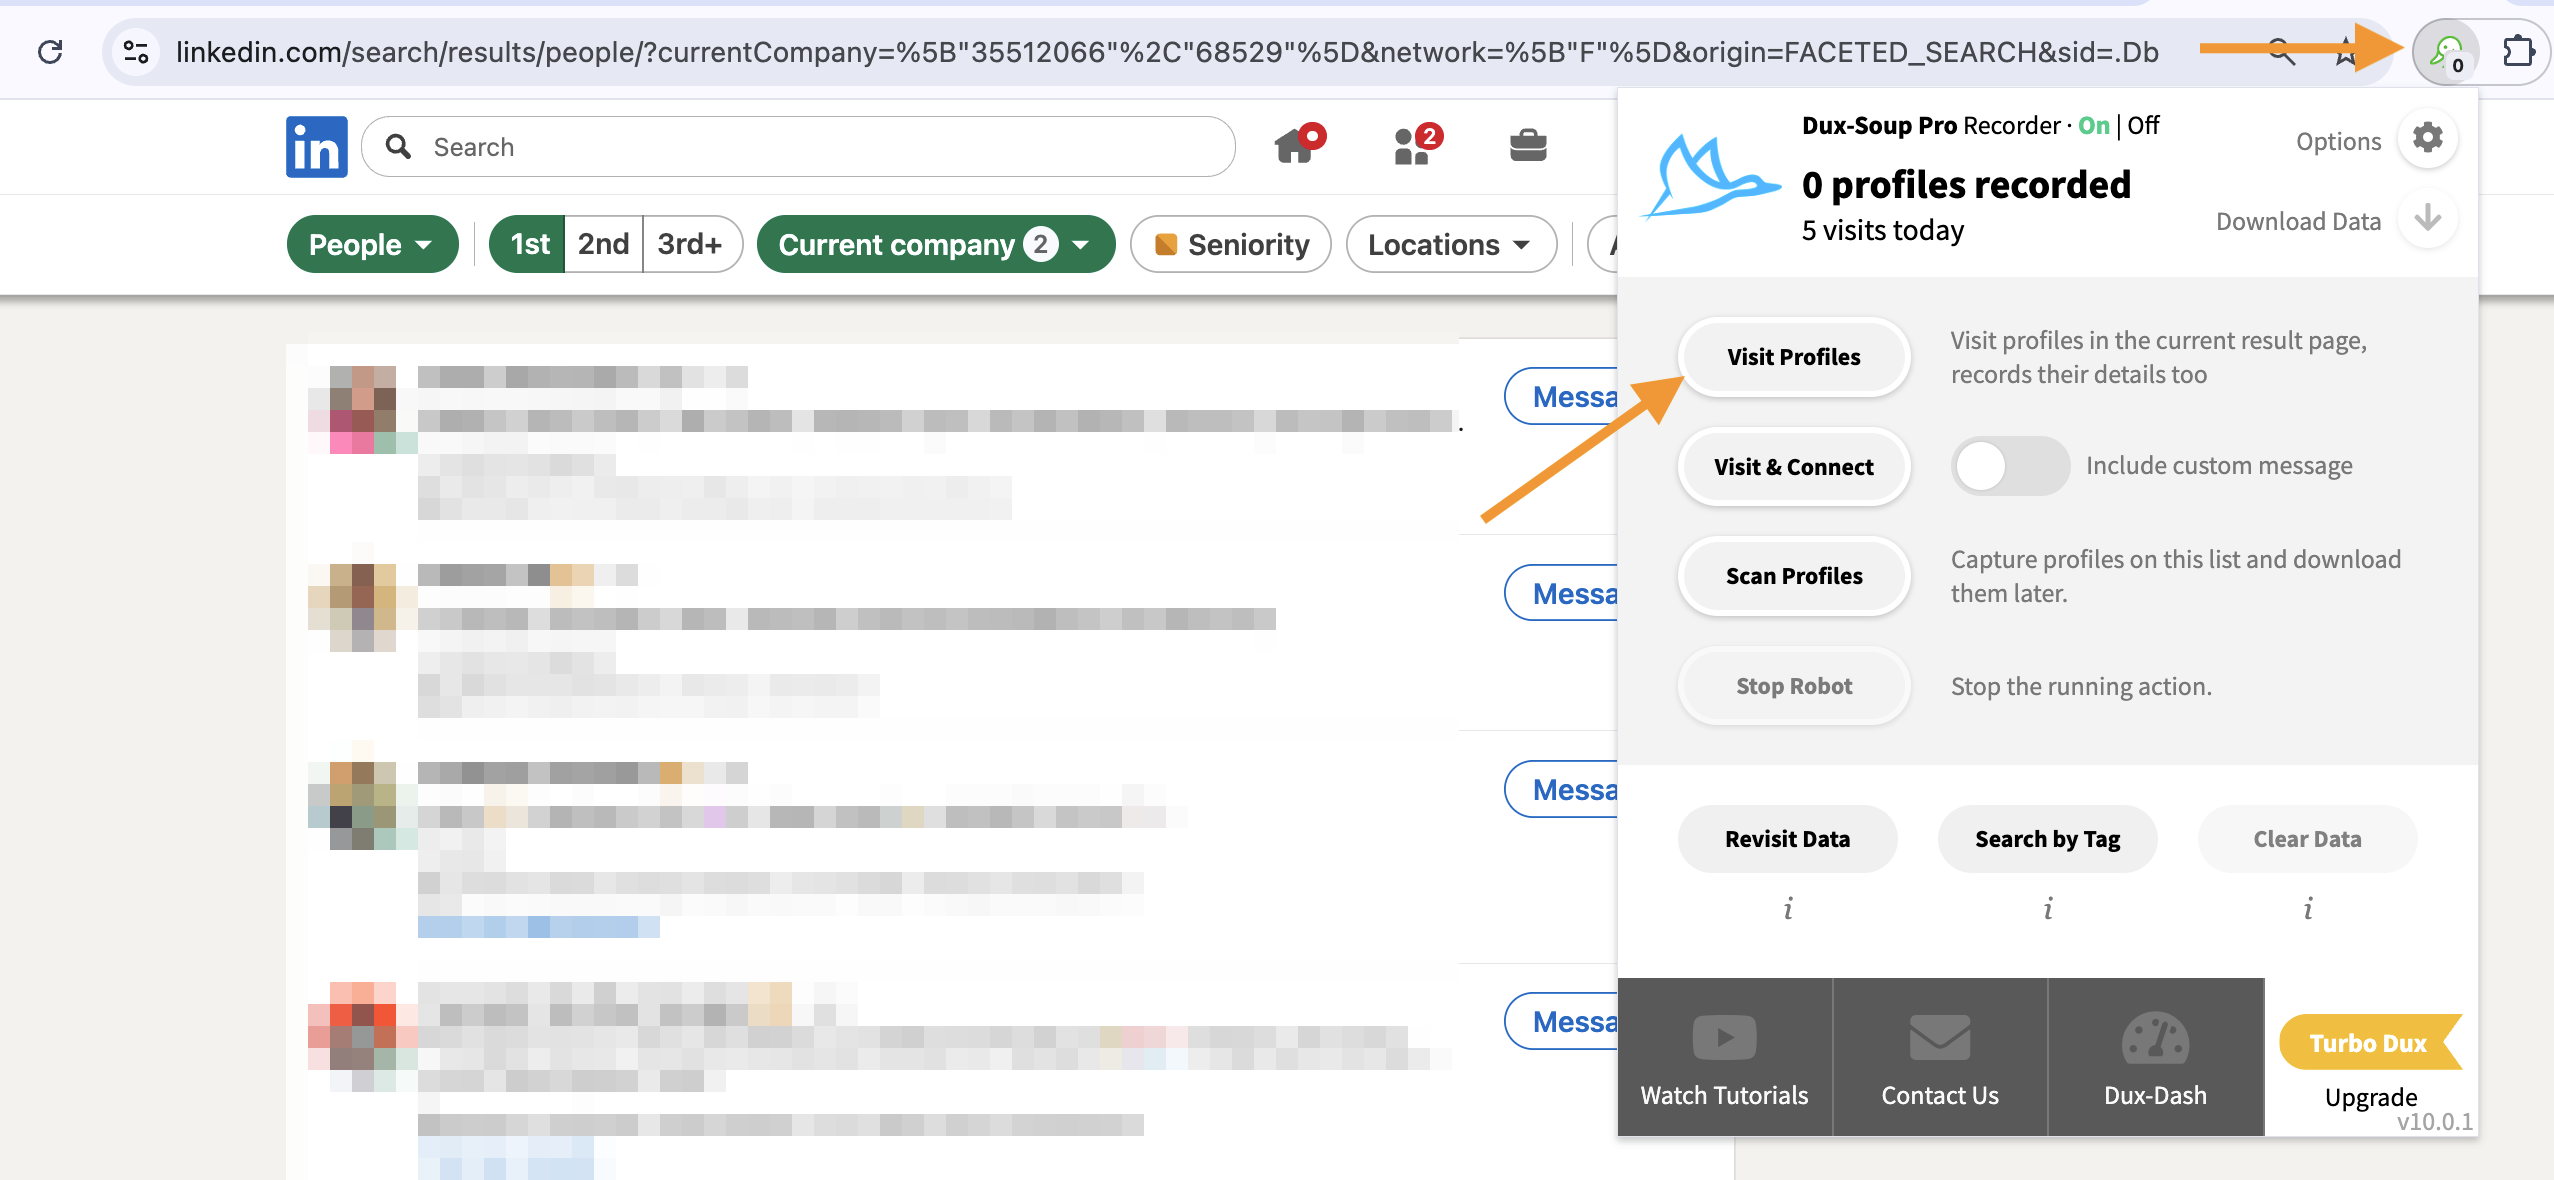The height and width of the screenshot is (1180, 2554).
Task: Open the Current company filter dropdown
Action: click(935, 244)
